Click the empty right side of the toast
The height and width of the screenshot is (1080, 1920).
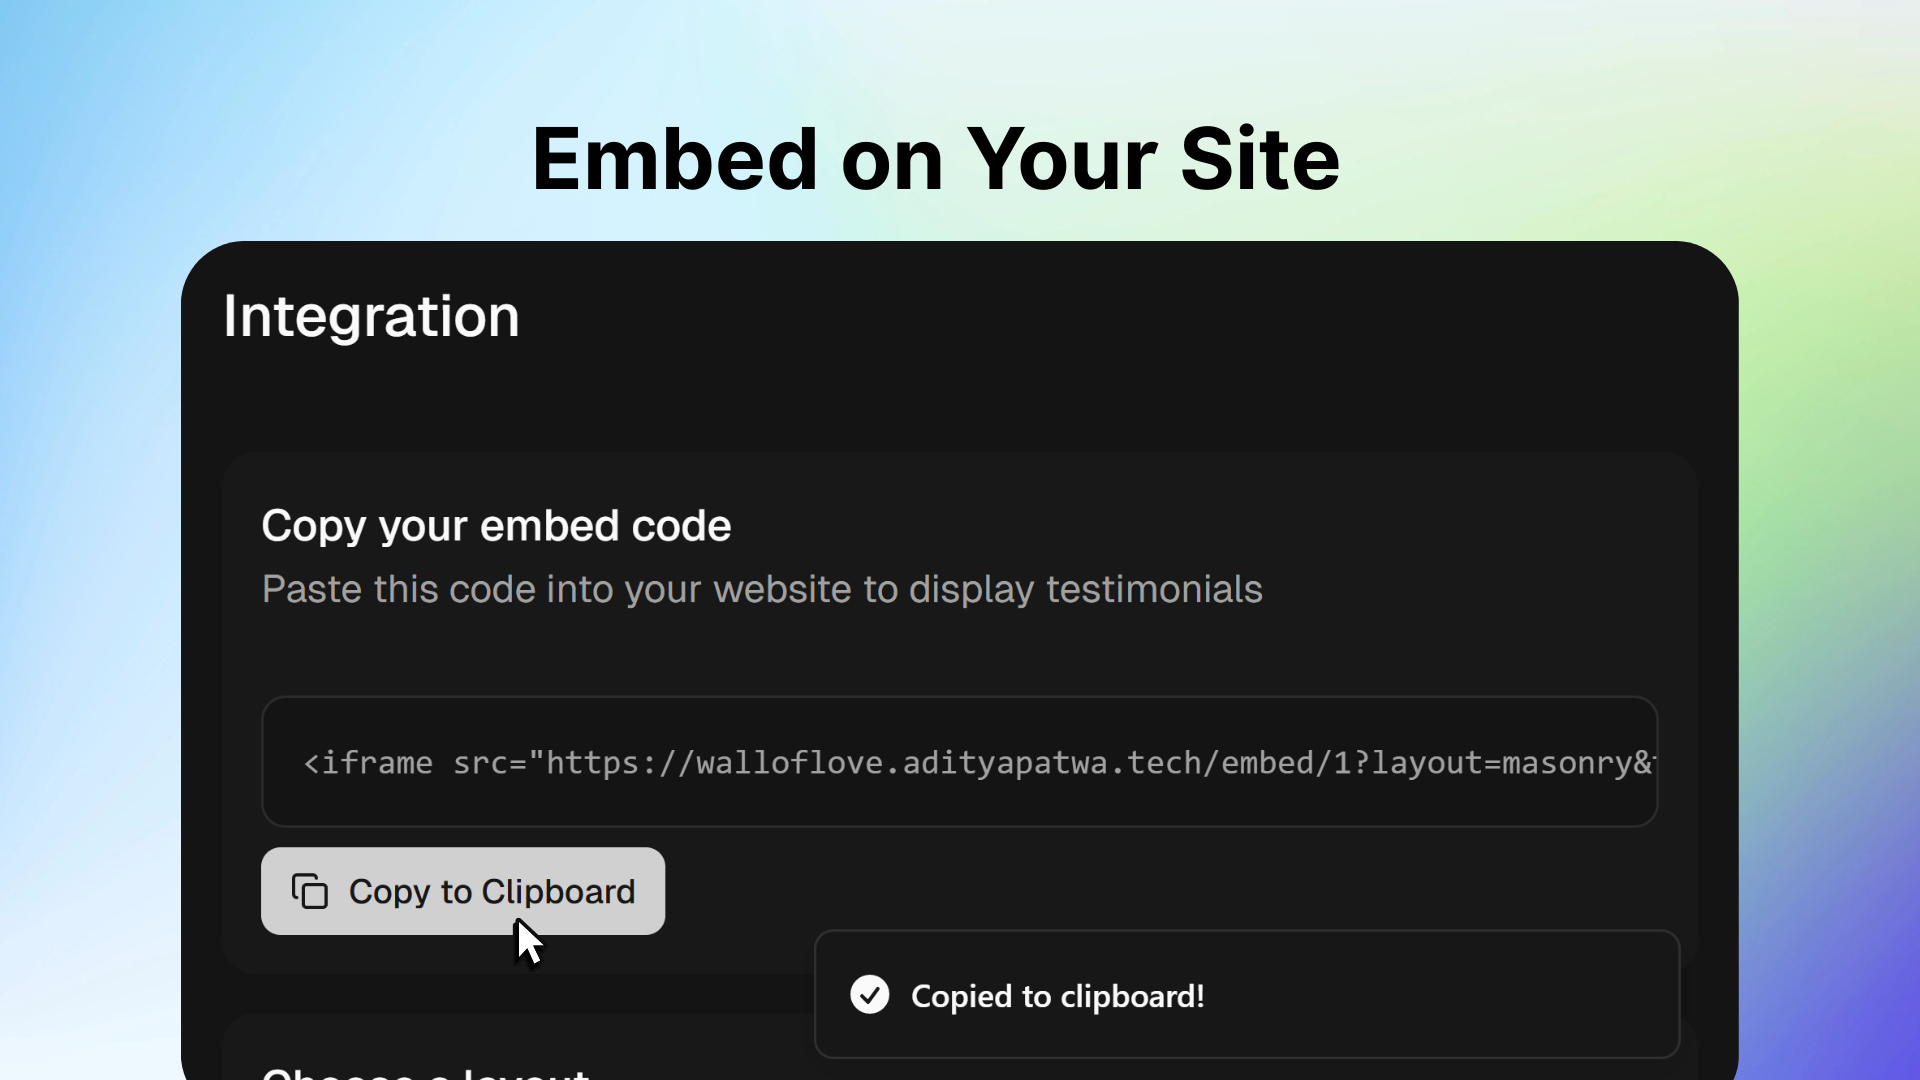pos(1450,995)
